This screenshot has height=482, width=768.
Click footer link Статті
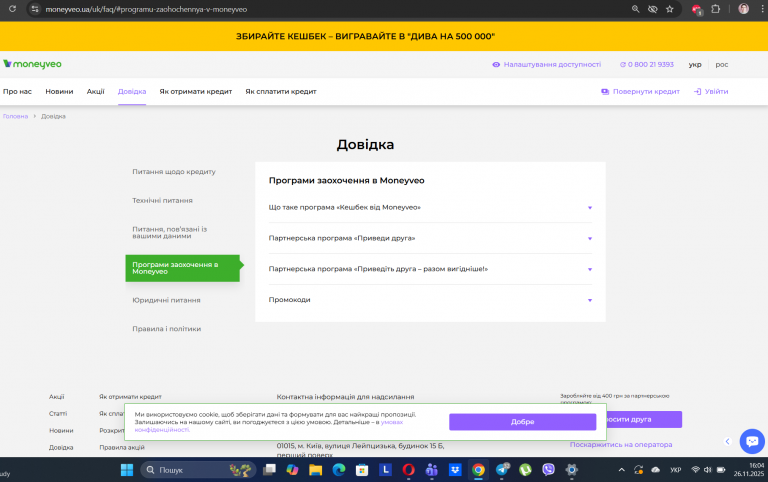coord(58,414)
